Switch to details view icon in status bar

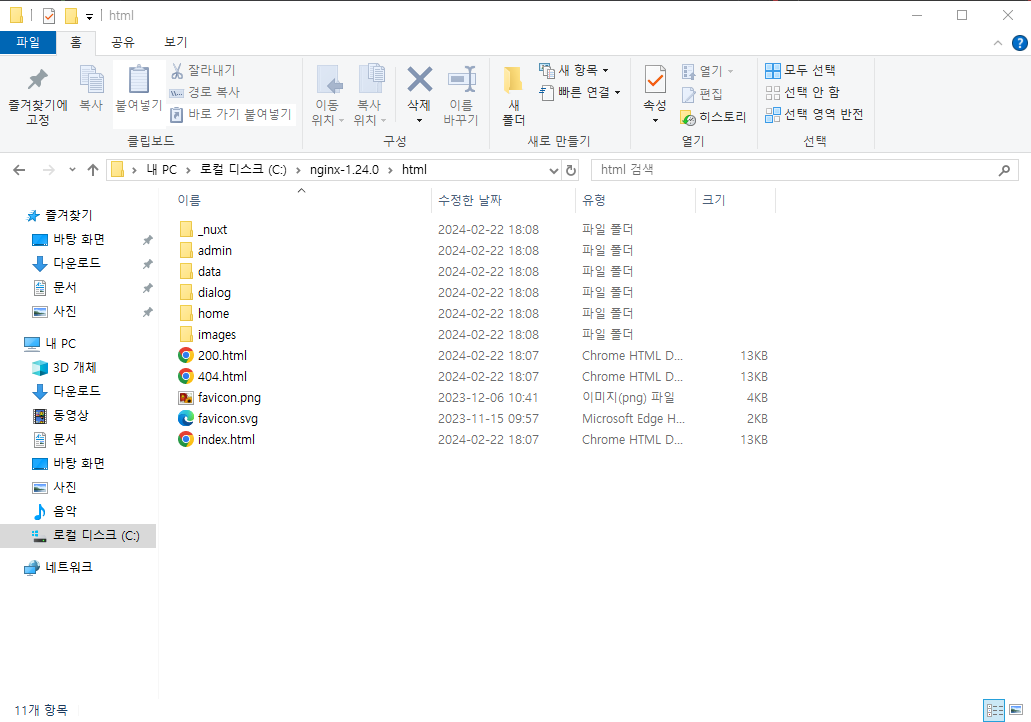994,710
